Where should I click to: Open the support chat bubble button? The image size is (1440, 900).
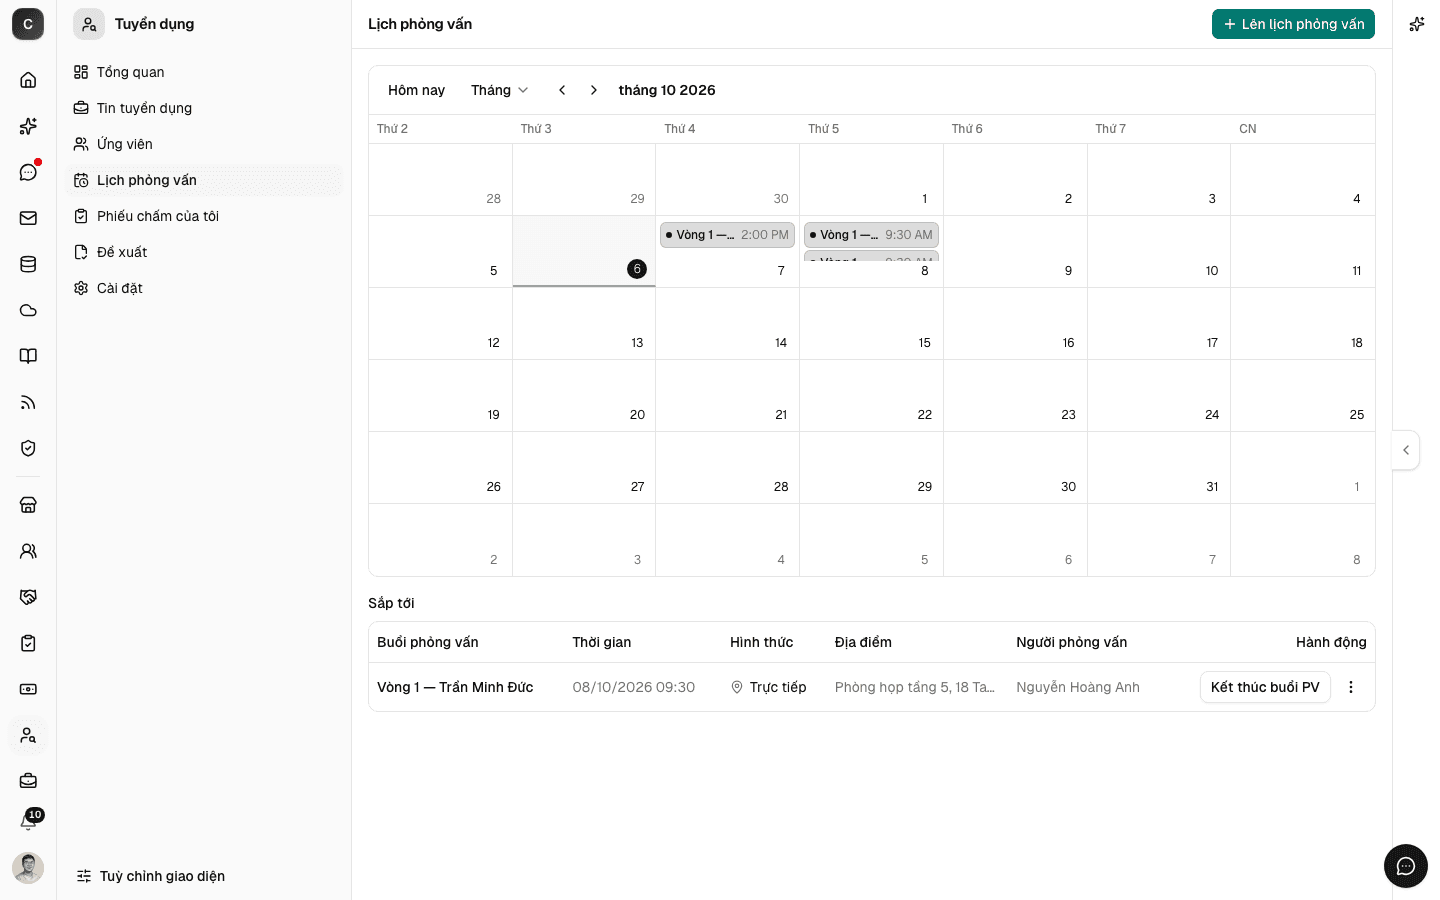[1406, 866]
